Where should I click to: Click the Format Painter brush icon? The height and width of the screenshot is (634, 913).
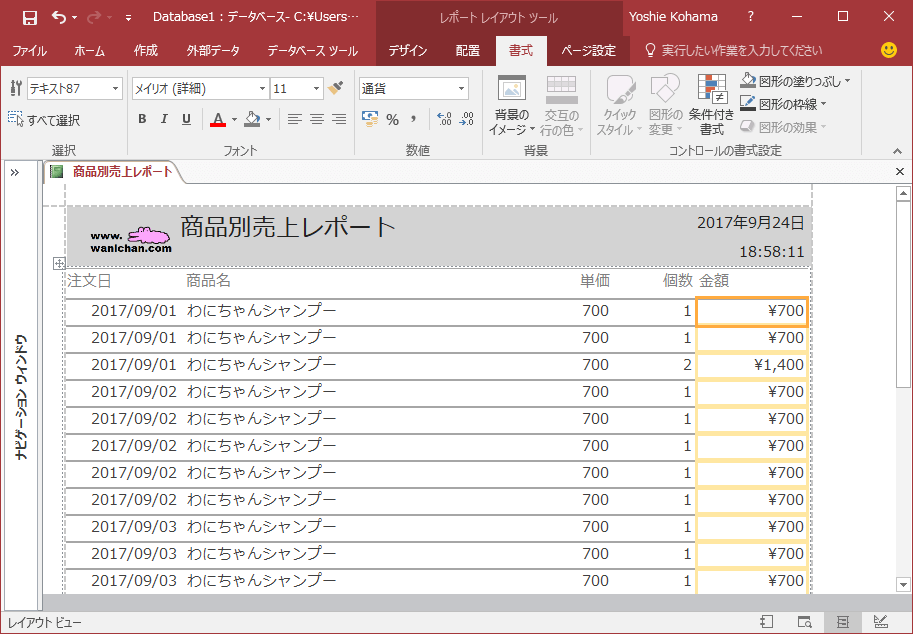335,88
